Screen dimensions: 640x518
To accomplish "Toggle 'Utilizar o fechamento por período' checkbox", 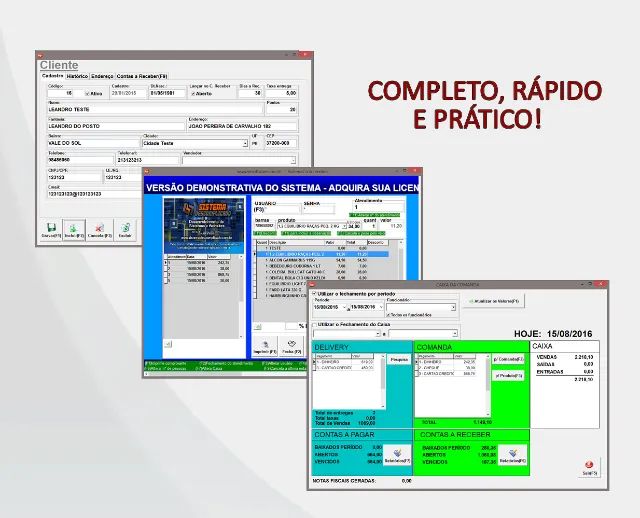I will 314,293.
